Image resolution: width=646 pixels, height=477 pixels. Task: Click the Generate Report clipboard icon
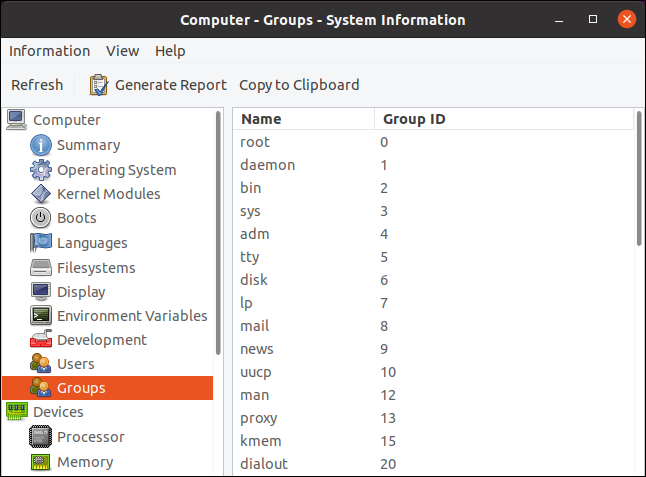(x=98, y=85)
